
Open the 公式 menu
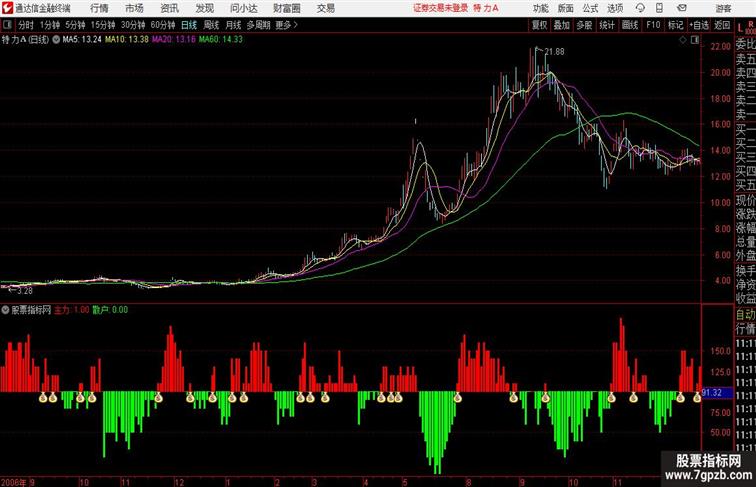590,8
